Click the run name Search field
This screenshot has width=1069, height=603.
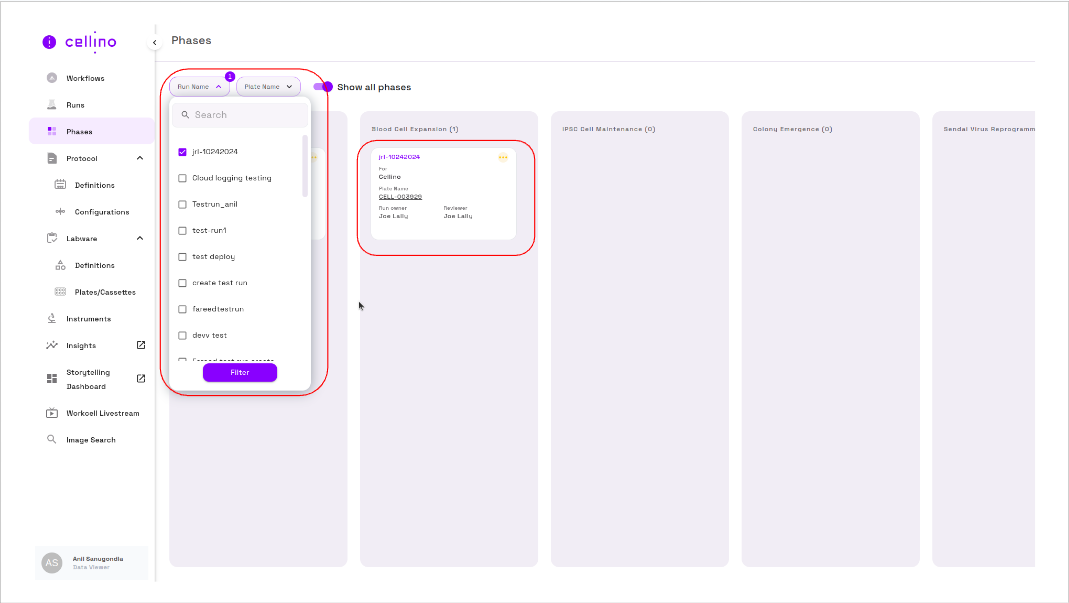[x=240, y=115]
